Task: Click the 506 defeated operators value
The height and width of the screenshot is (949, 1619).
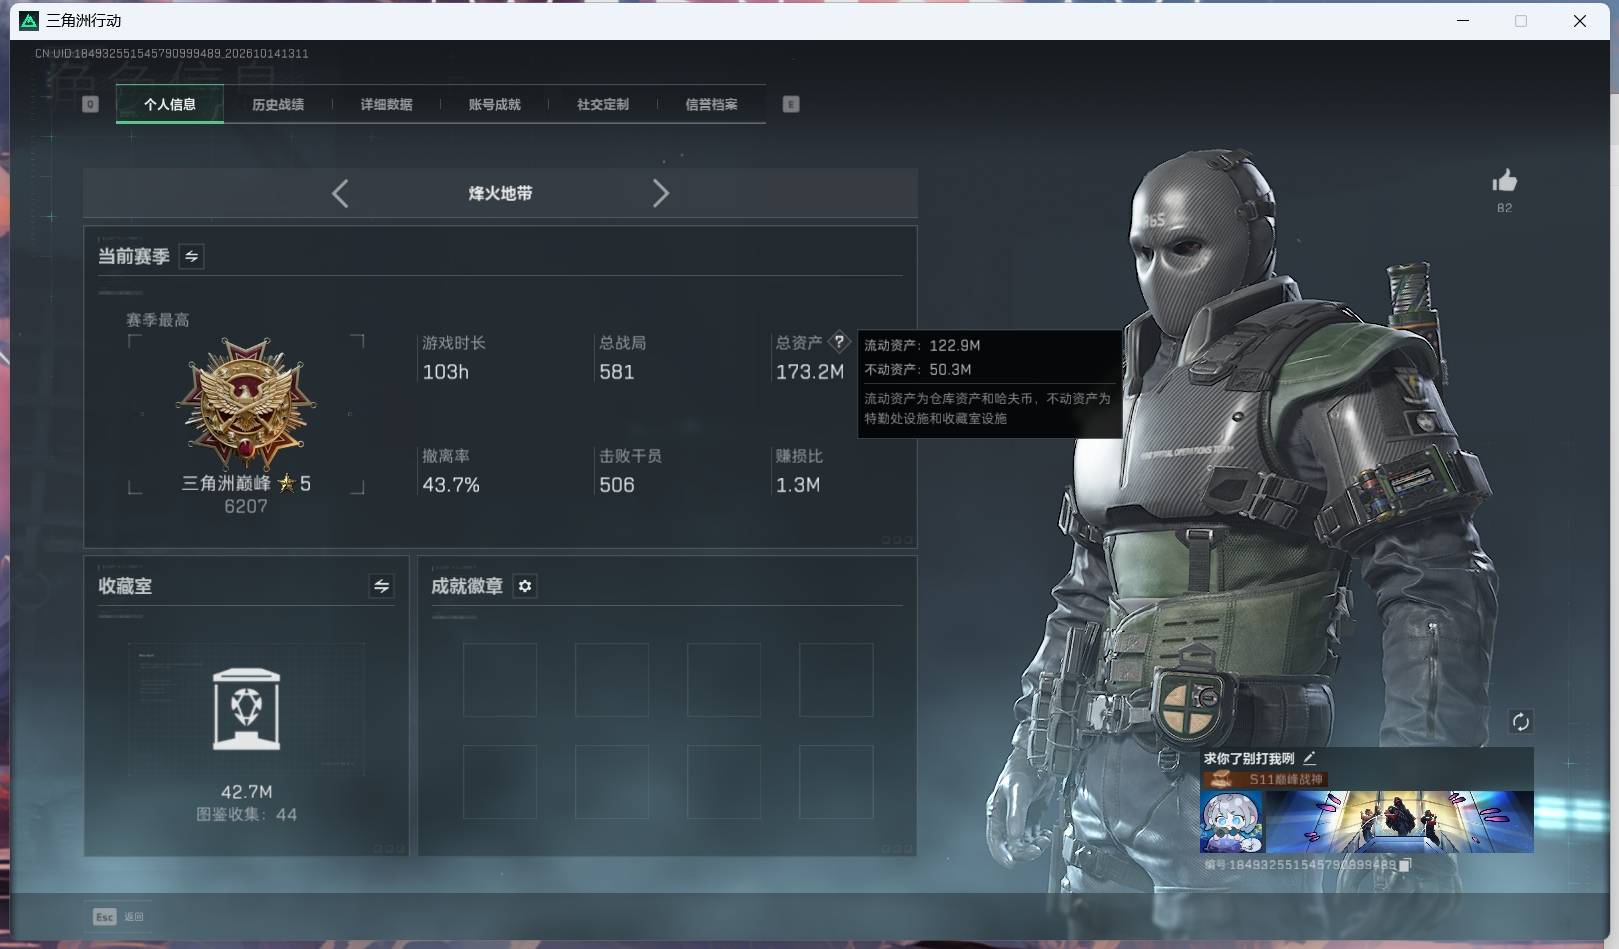Action: click(x=617, y=485)
